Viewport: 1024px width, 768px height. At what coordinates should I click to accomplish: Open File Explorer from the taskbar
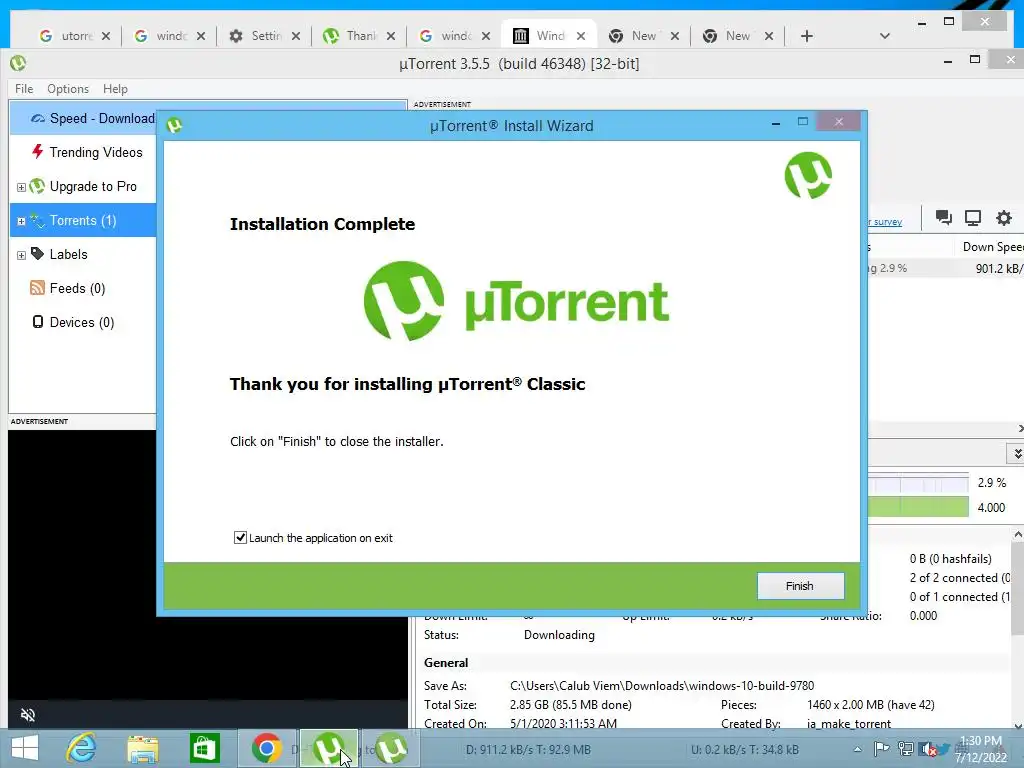click(143, 748)
